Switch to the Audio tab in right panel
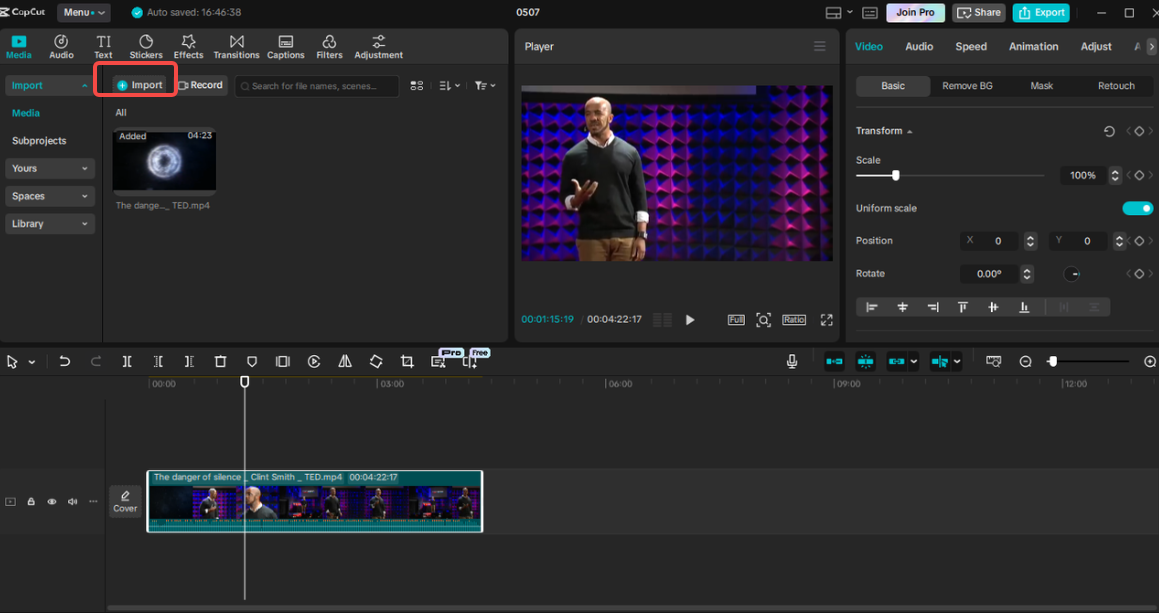The height and width of the screenshot is (613, 1159). pyautogui.click(x=918, y=46)
